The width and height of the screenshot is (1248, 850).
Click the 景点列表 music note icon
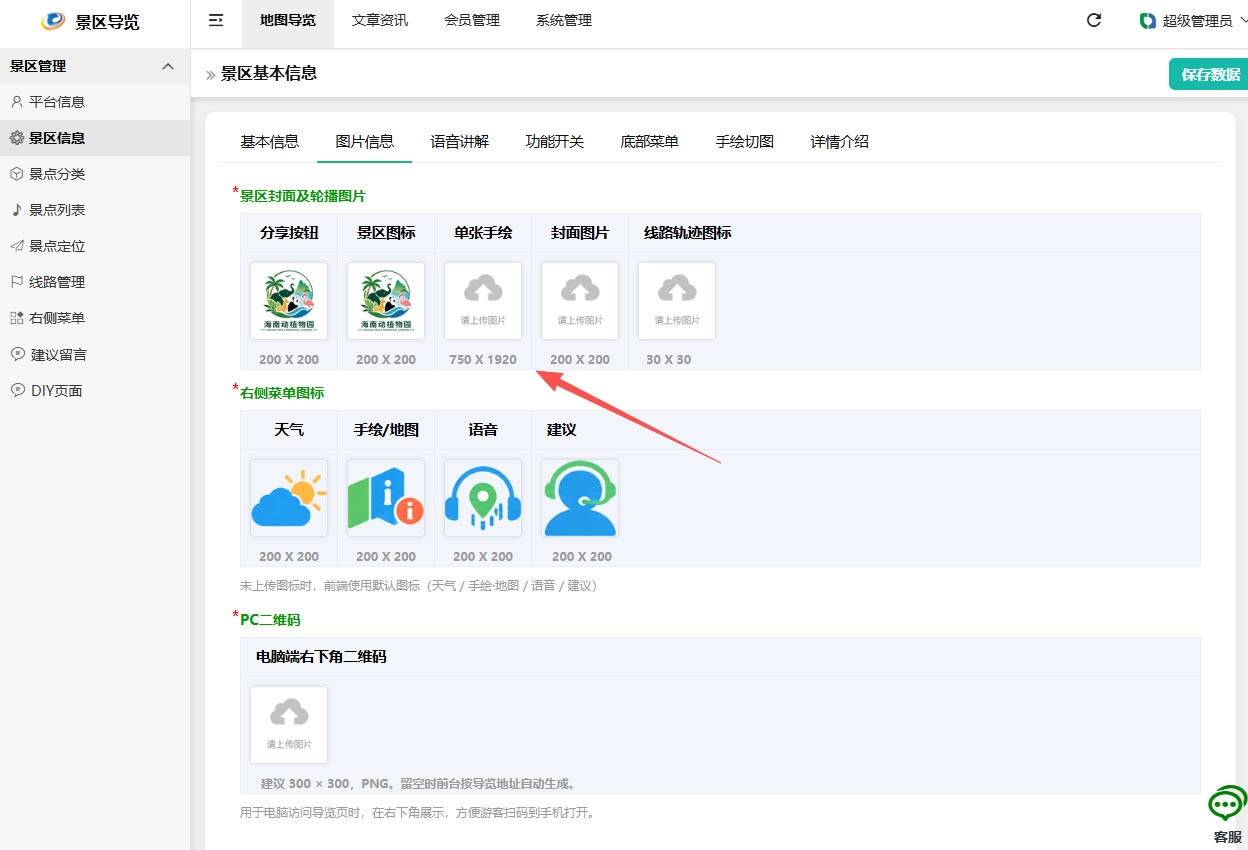pyautogui.click(x=17, y=210)
